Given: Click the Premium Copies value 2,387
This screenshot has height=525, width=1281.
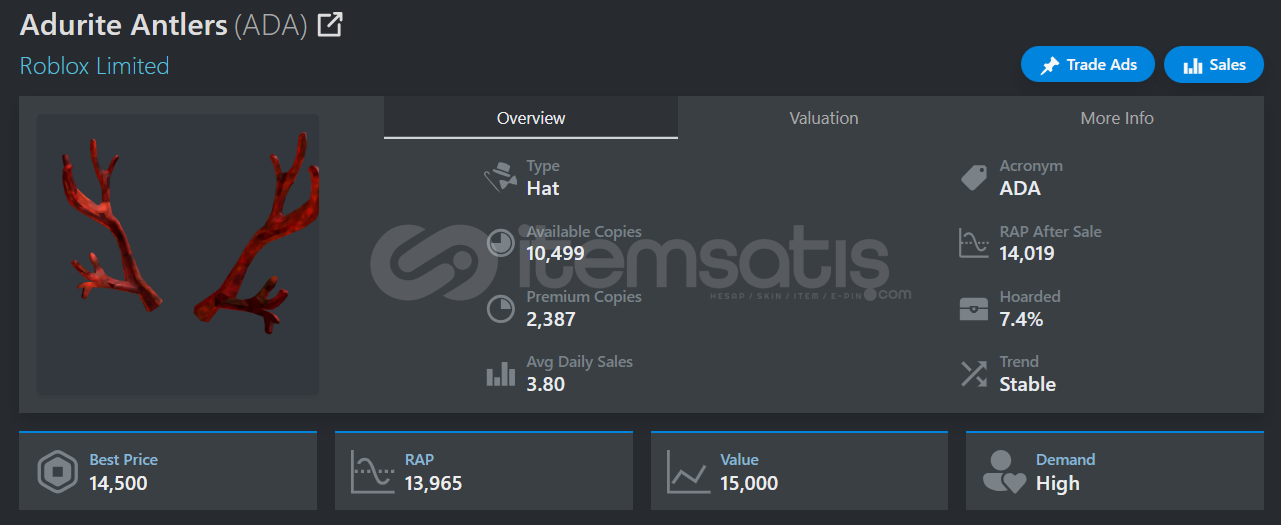Looking at the screenshot, I should pos(551,319).
